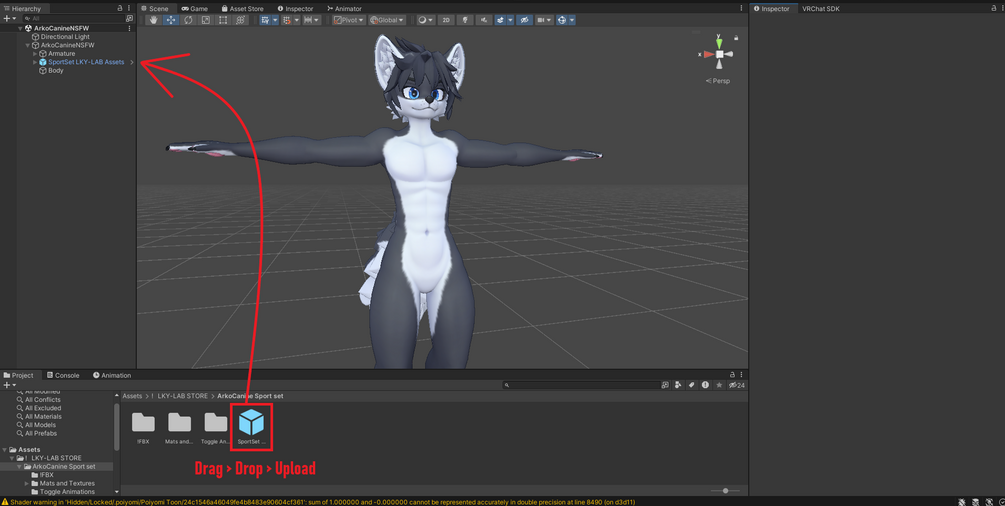This screenshot has width=1005, height=506.
Task: Select the SportSet prefab asset
Action: coord(251,426)
